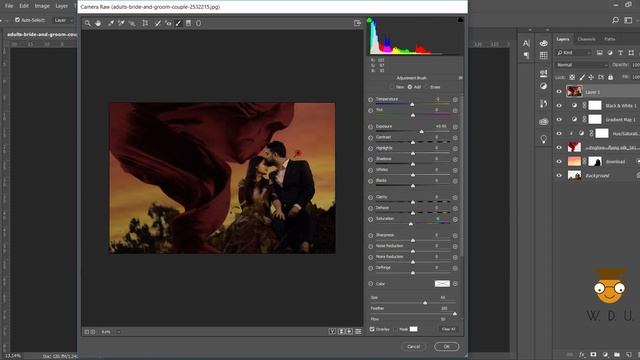Decrease Exposure with its minus button
Screen dimensions: 640x360
click(x=370, y=127)
